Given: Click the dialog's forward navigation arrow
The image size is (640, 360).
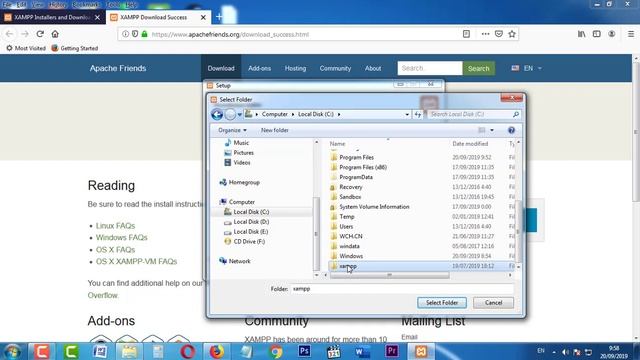Looking at the screenshot, I should (230, 114).
